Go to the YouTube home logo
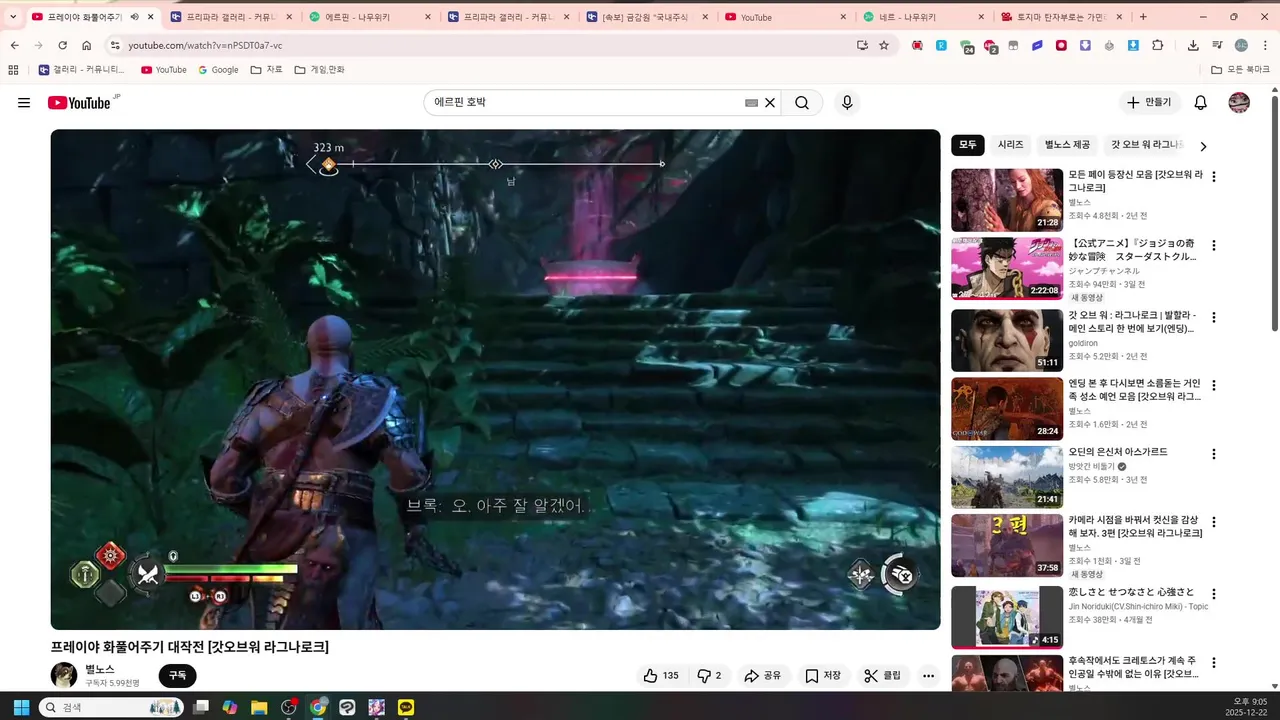The image size is (1280, 720). [x=79, y=103]
